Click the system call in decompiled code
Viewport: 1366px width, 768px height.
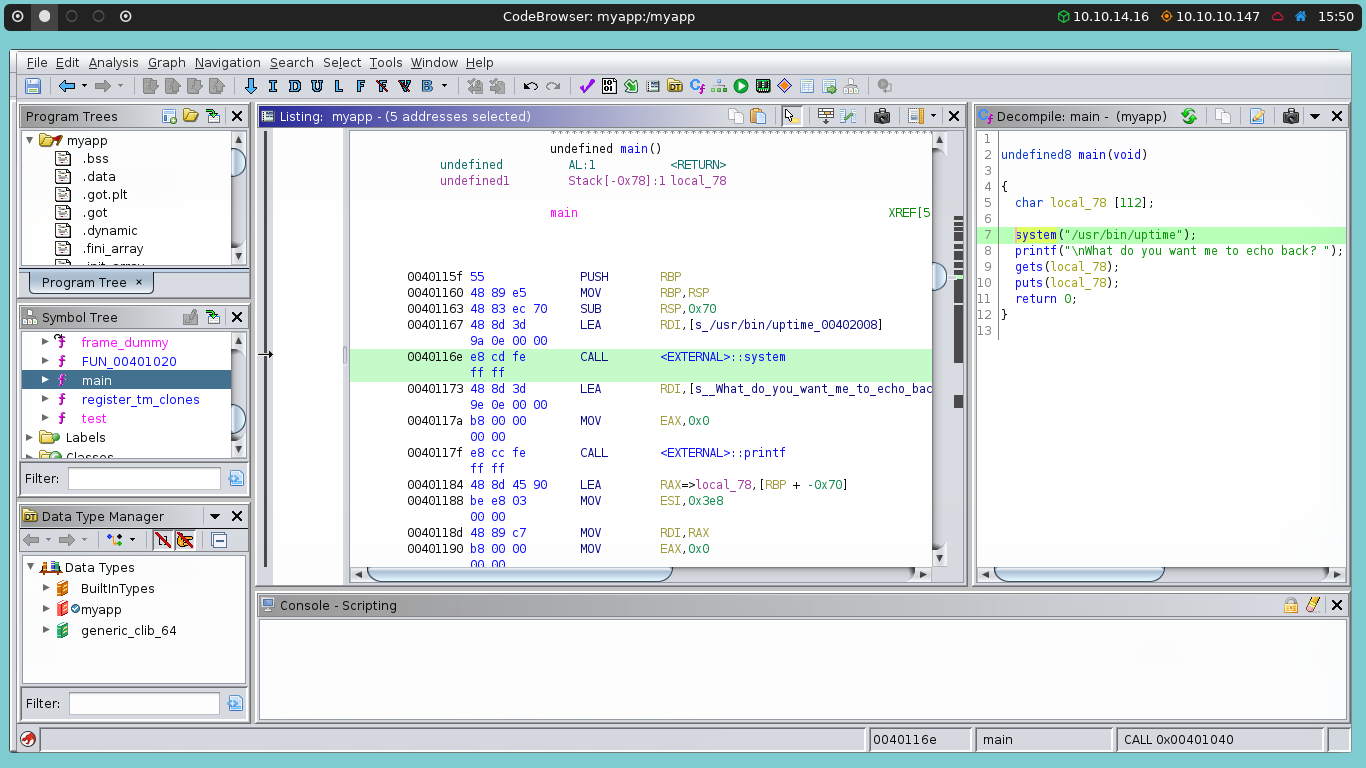1035,235
